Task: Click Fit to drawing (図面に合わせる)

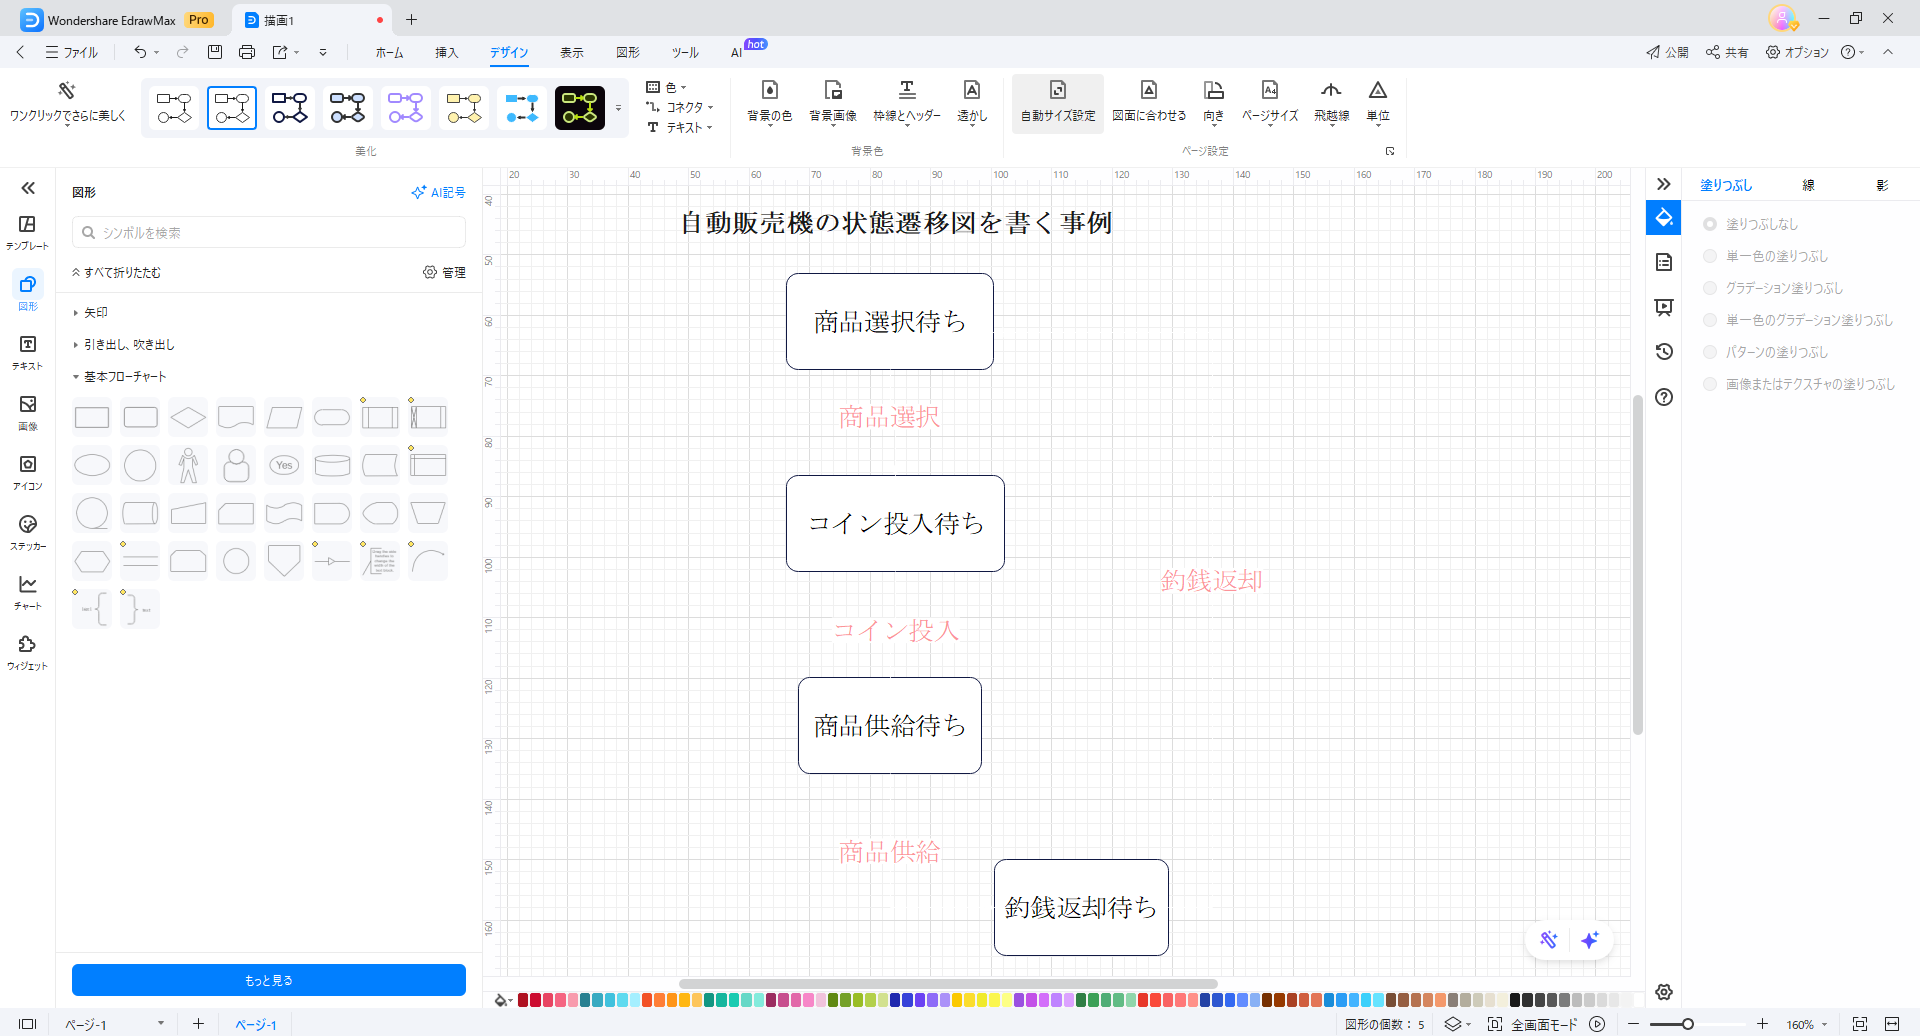Action: (1149, 102)
